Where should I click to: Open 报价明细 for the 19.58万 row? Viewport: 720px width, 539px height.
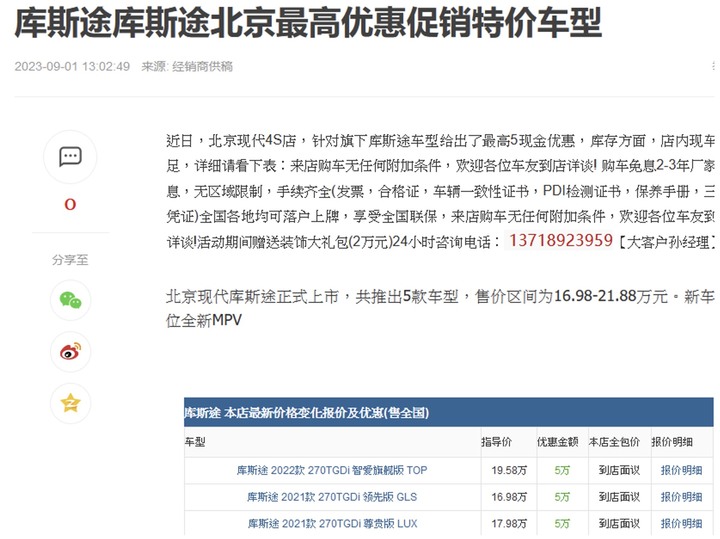coord(681,470)
